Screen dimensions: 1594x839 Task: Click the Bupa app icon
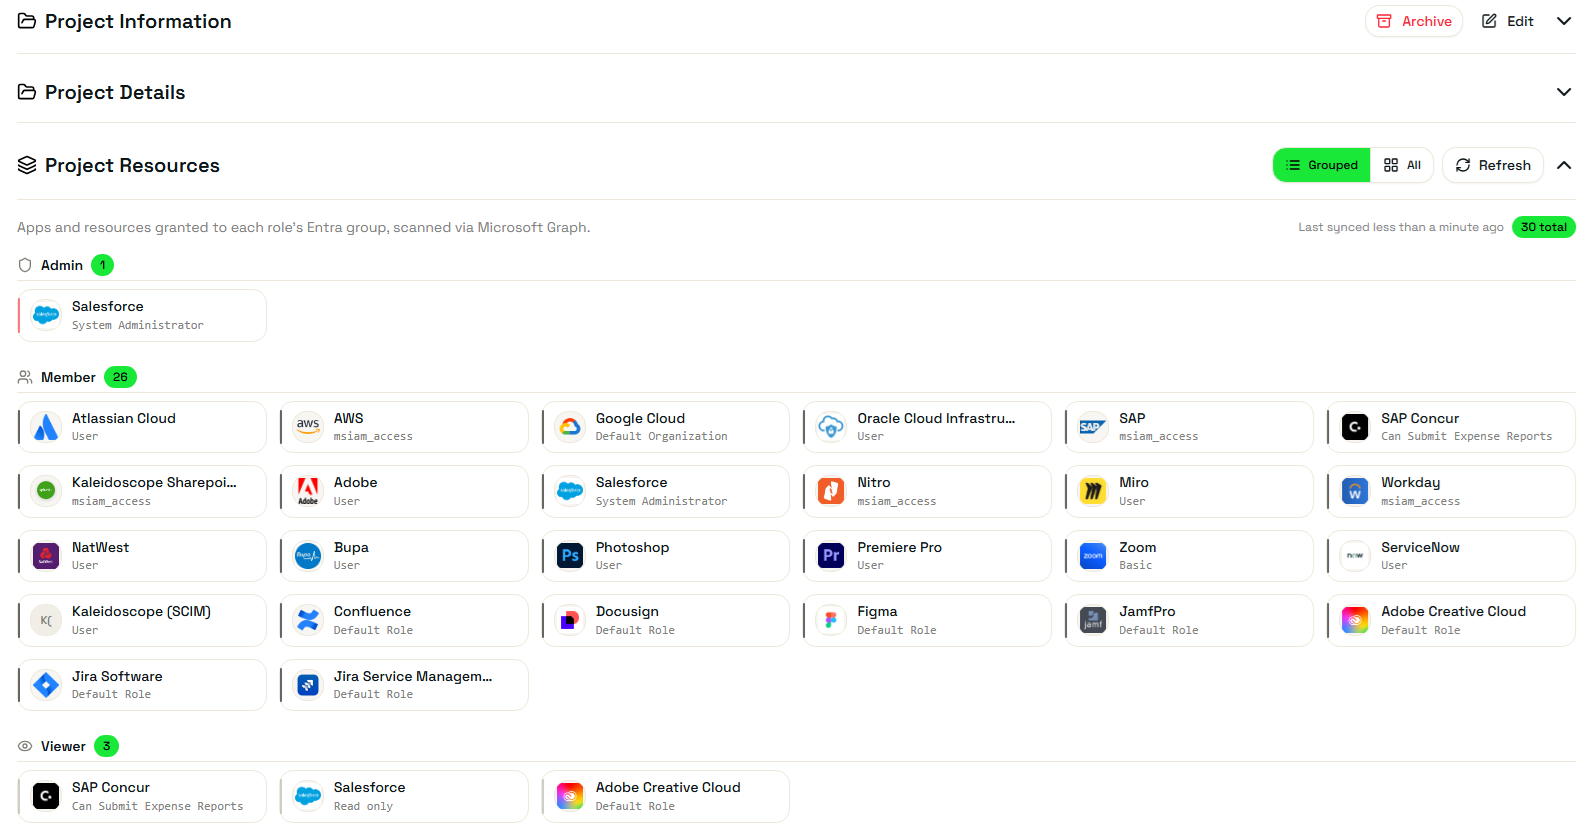308,556
